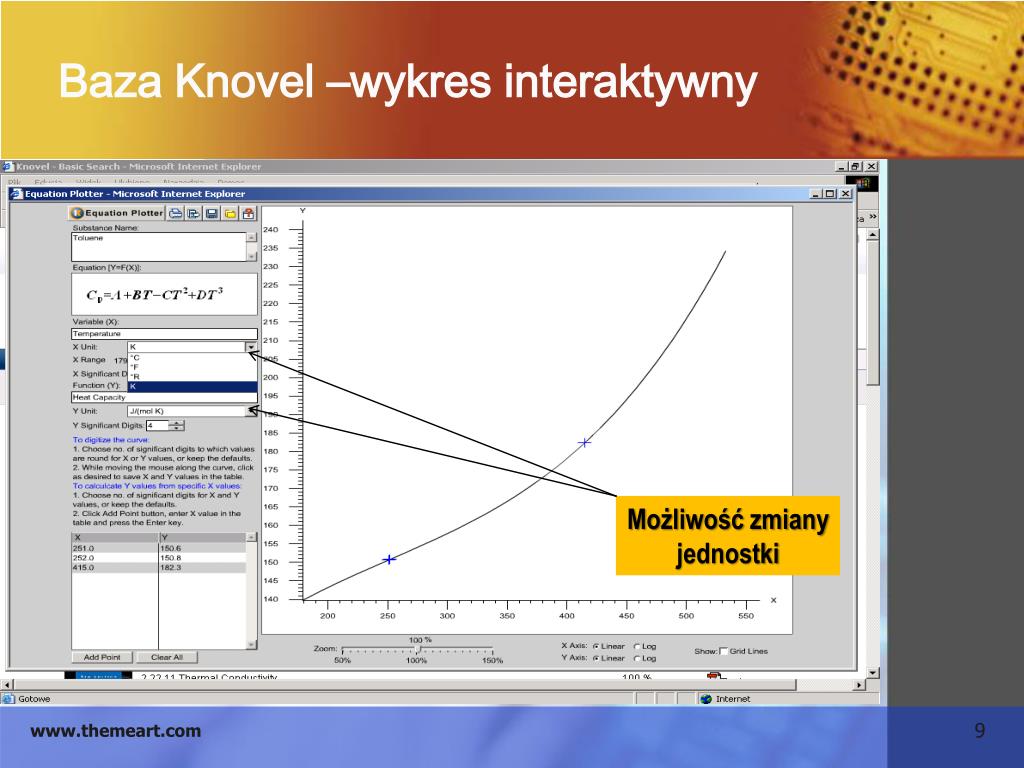
Task: Click the X column header in data table
Action: (x=115, y=538)
